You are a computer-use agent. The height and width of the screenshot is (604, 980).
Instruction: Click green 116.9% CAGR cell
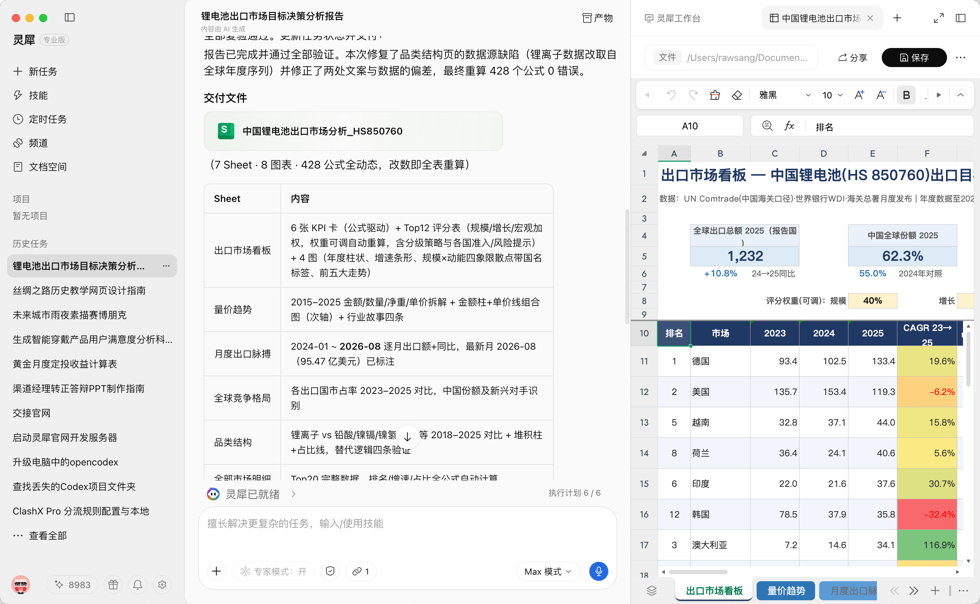click(928, 545)
